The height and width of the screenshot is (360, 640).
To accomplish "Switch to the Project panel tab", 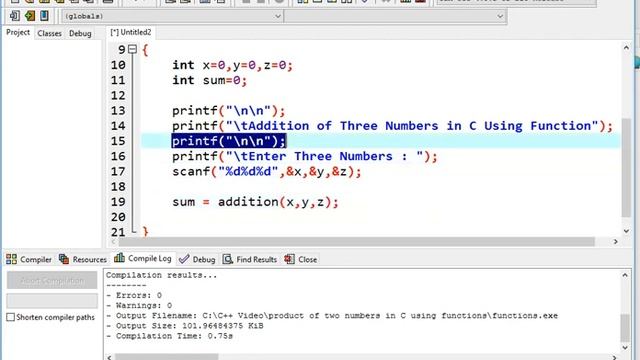I will coord(18,32).
